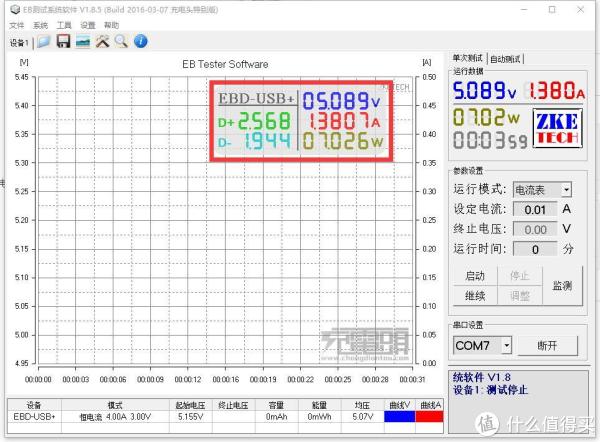Click the 监测 button
Viewport: 600px width, 442px height.
click(562, 285)
